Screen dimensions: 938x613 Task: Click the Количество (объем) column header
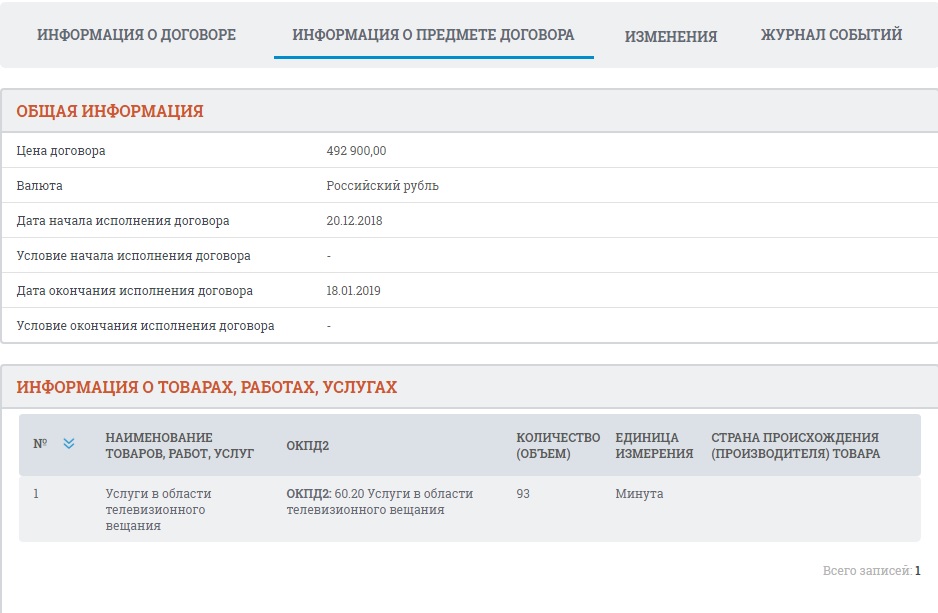click(x=557, y=445)
